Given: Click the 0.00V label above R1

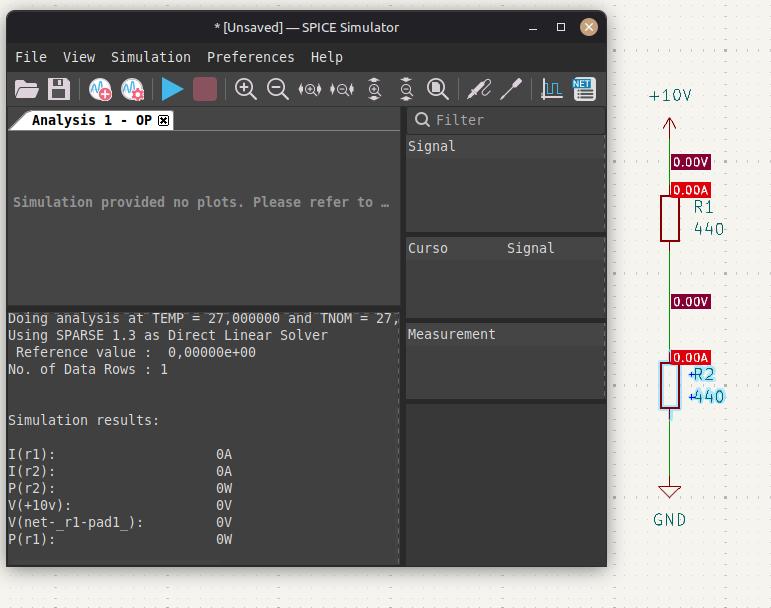Looking at the screenshot, I should click(x=691, y=162).
